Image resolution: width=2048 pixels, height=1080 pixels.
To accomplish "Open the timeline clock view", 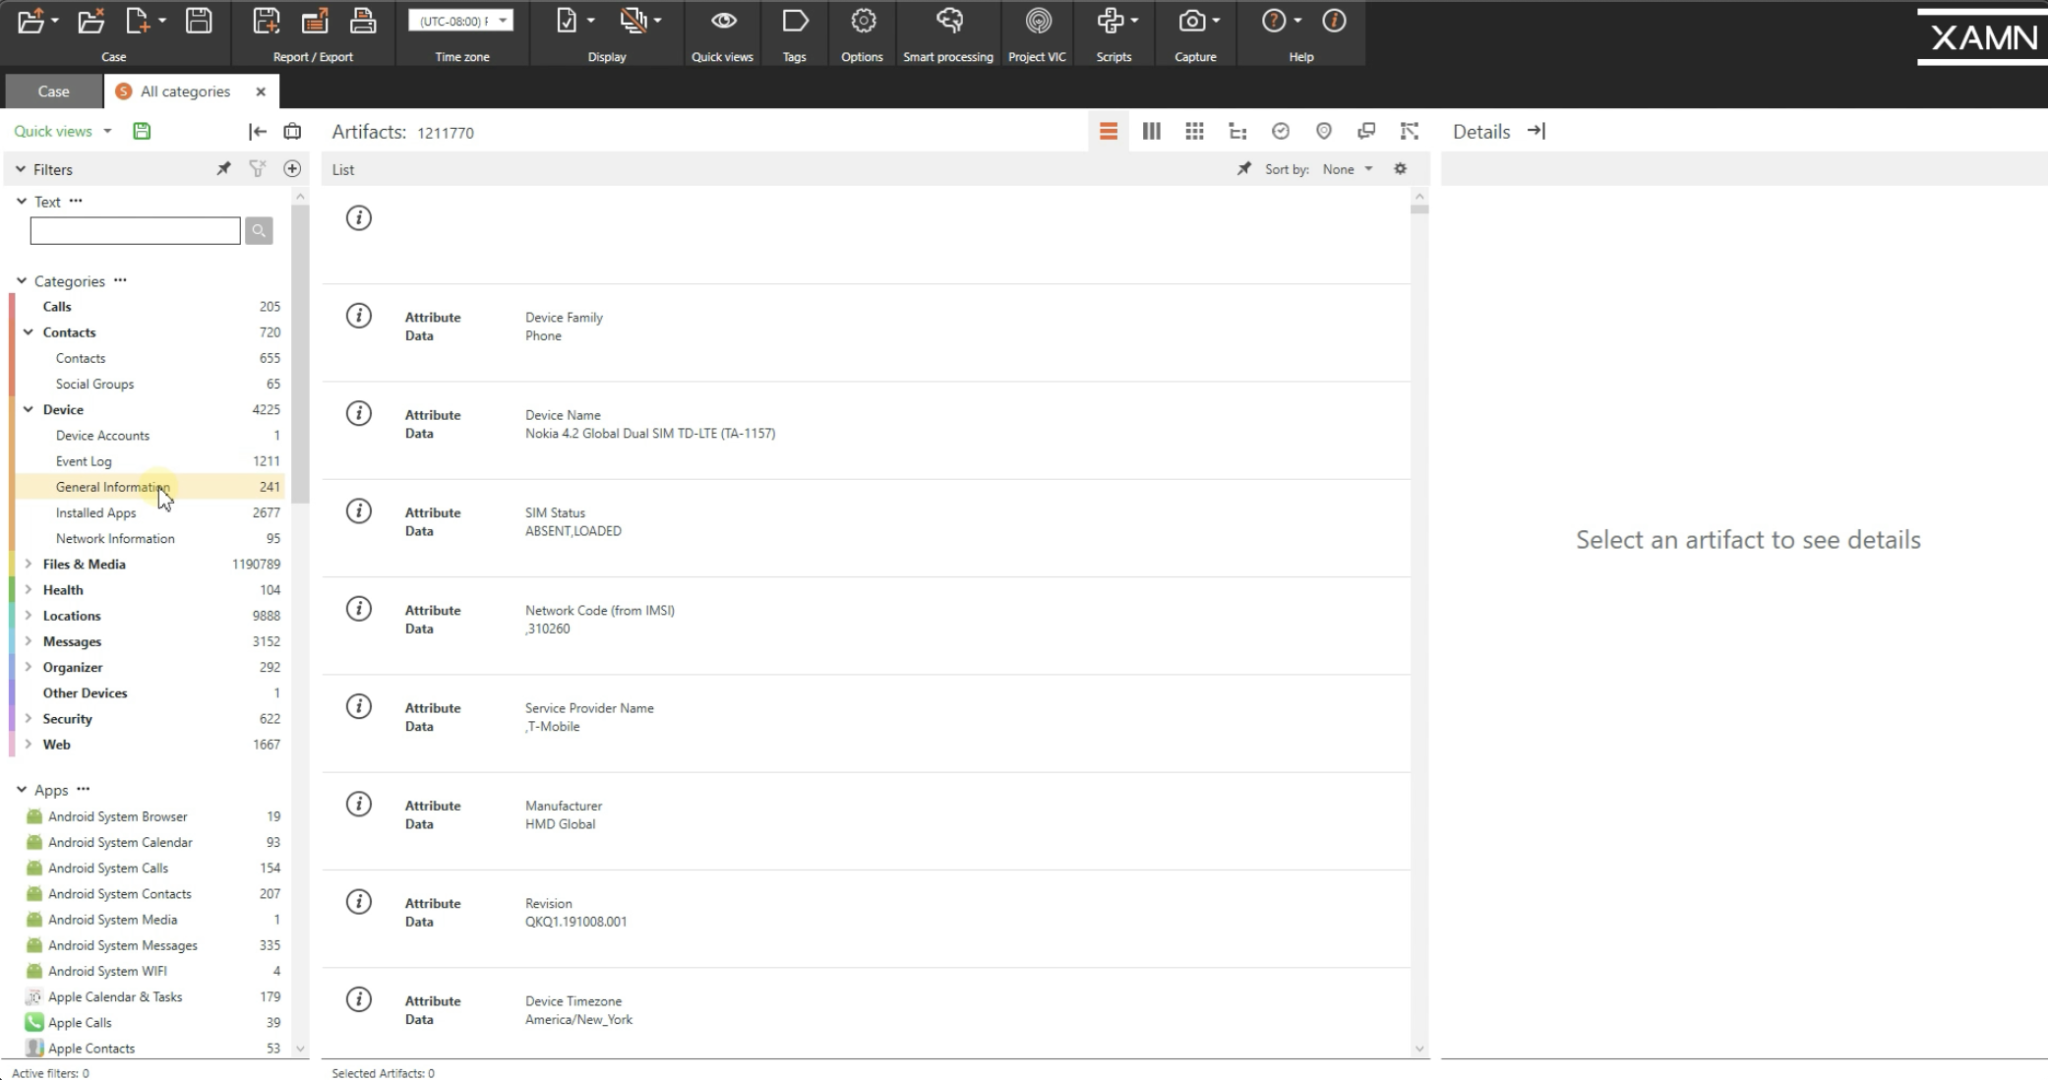I will pos(1280,131).
